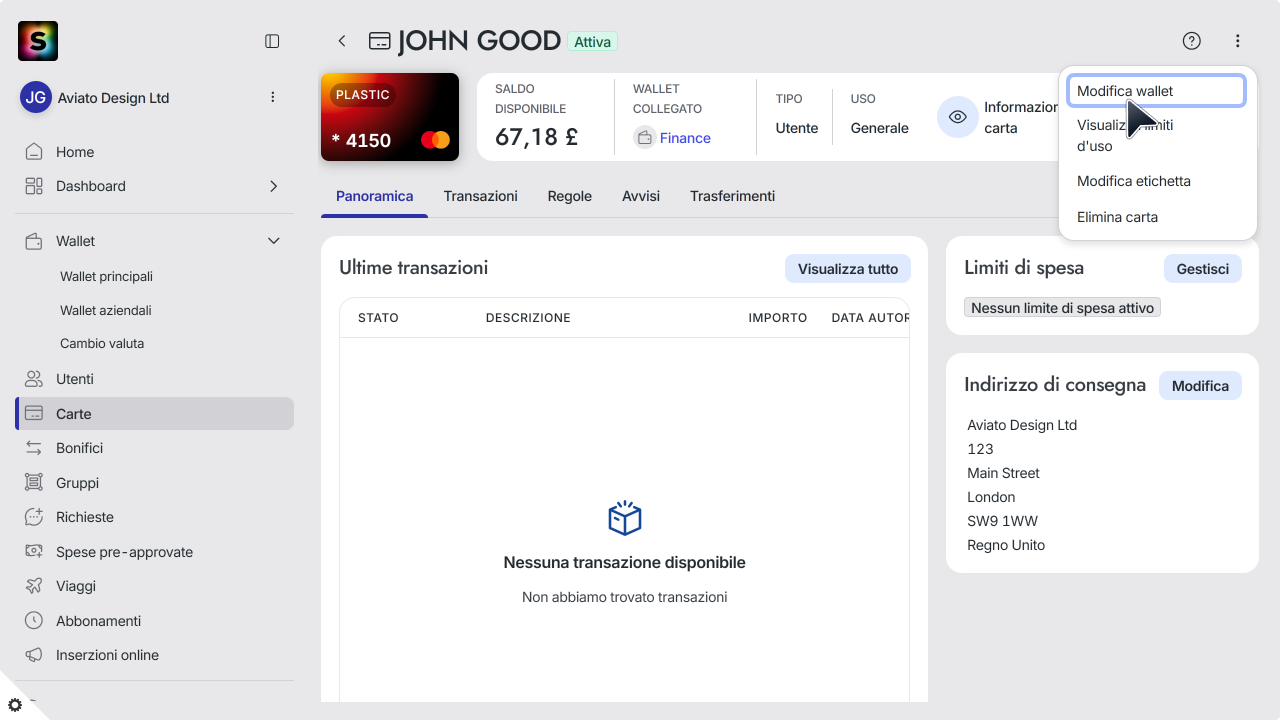Select Modifica wallet from the menu

pyautogui.click(x=1156, y=91)
